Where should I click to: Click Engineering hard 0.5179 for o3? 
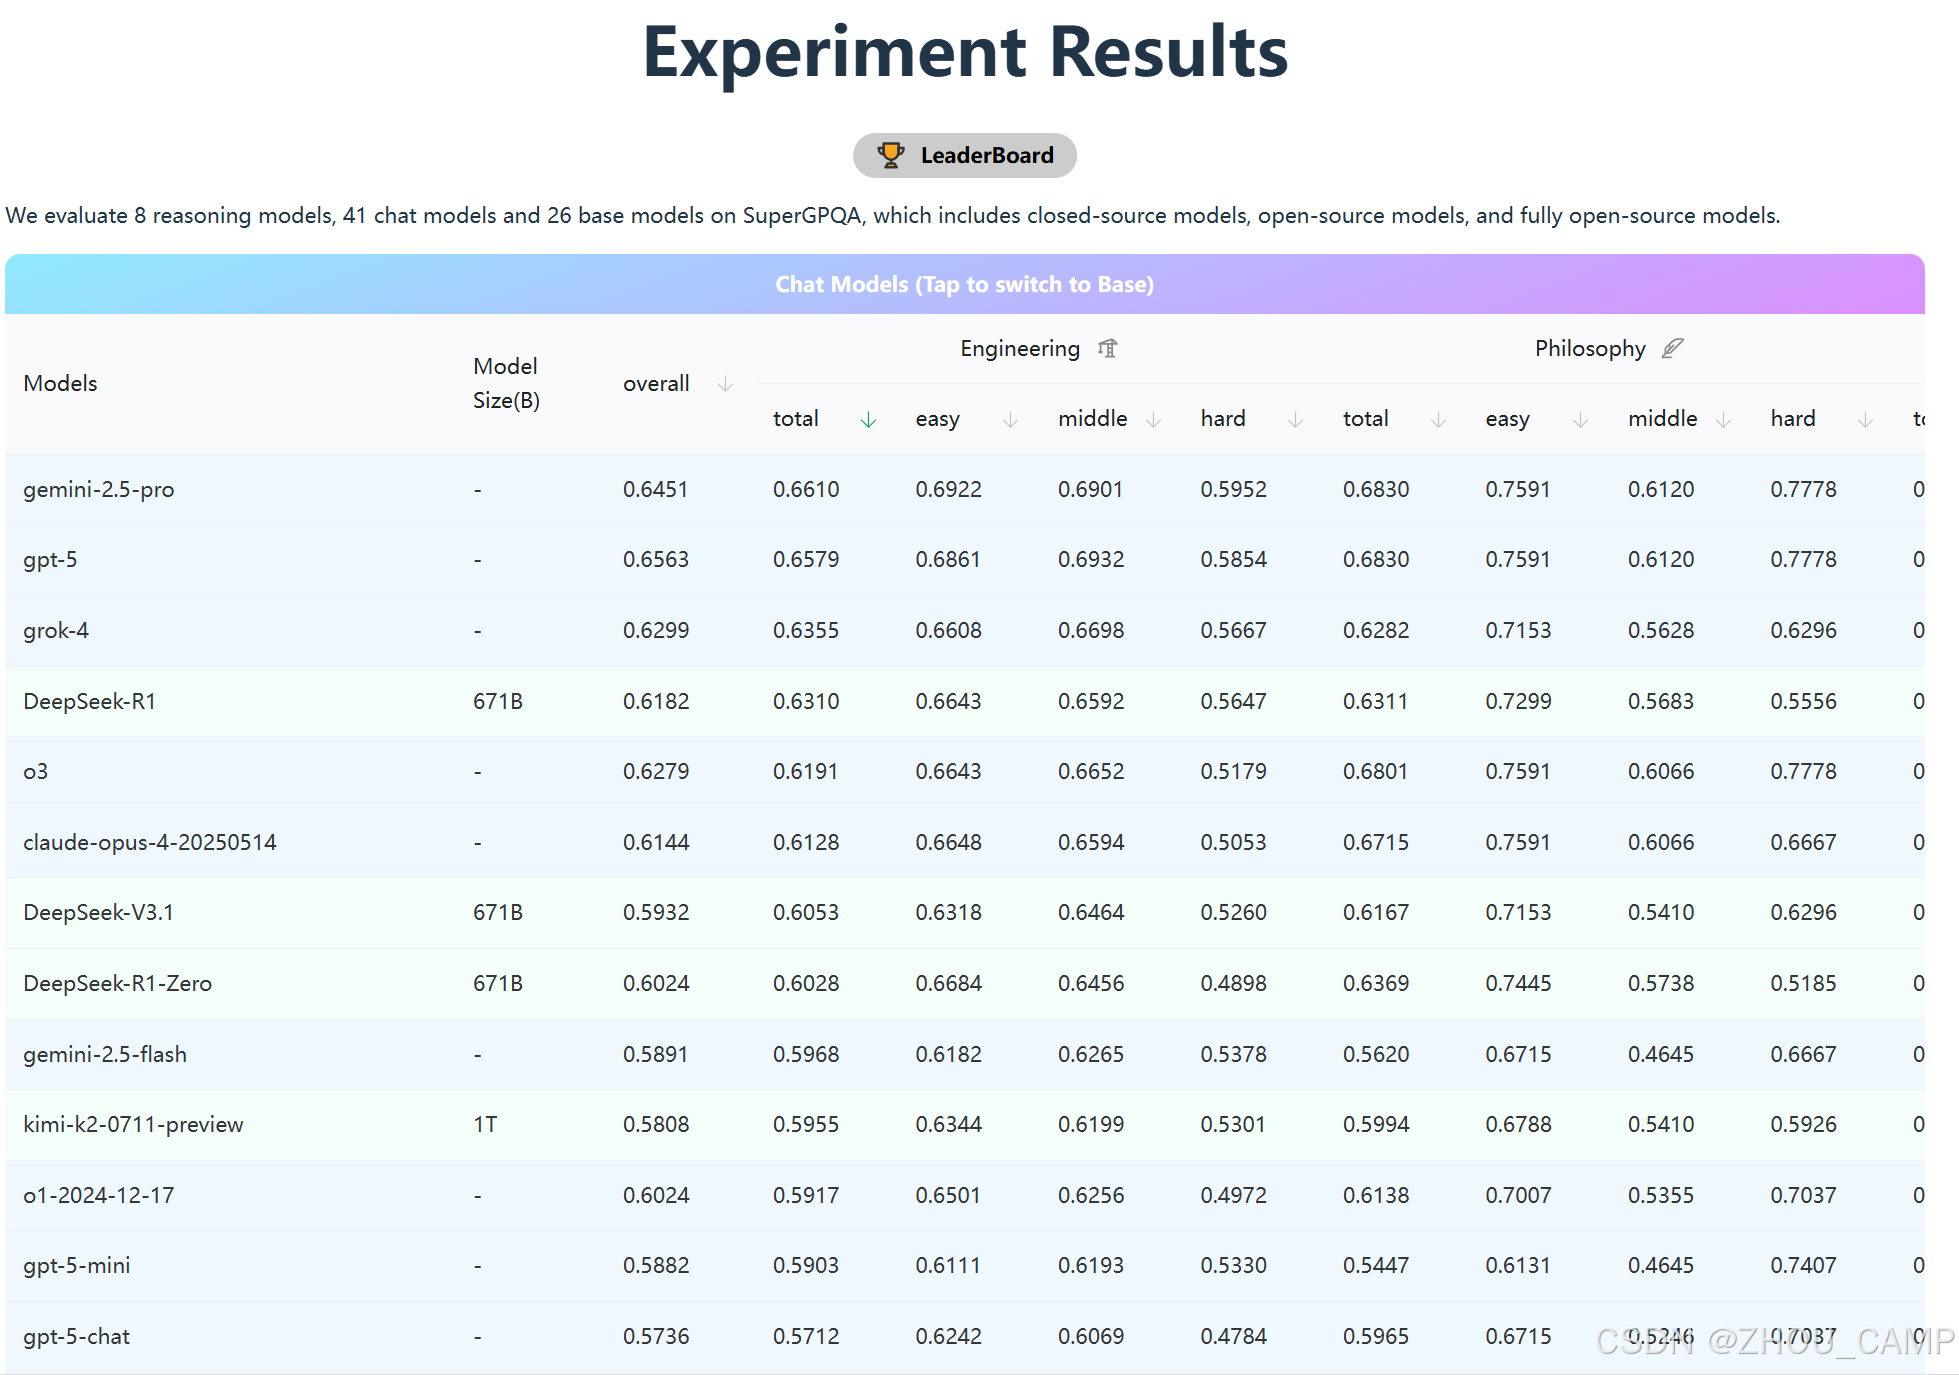(x=1234, y=771)
